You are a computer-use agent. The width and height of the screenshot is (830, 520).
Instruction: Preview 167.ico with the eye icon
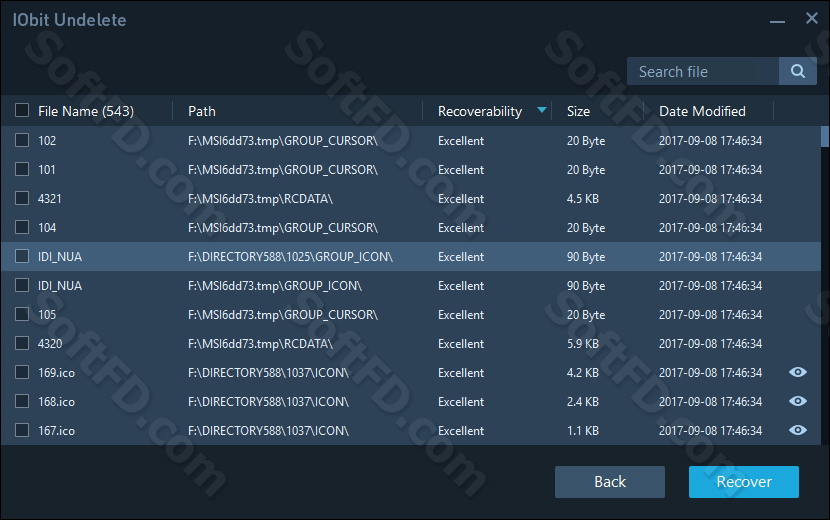[x=798, y=430]
